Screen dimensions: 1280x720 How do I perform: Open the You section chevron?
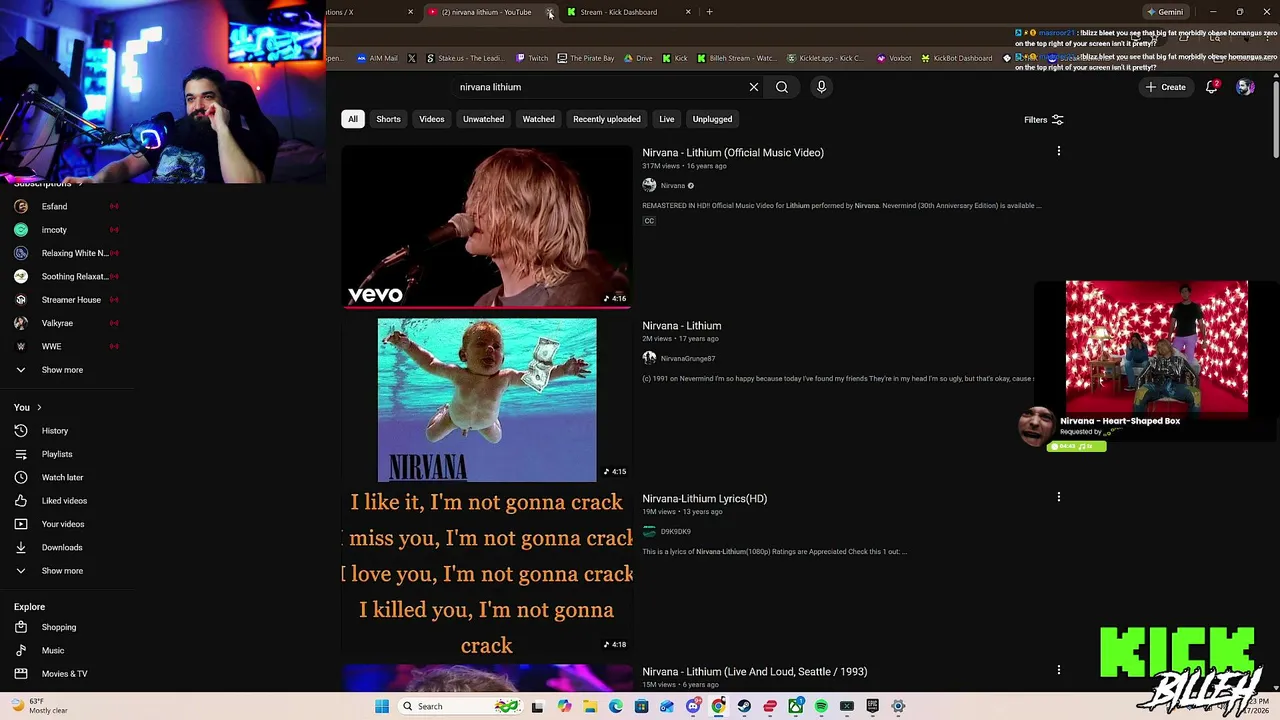[x=39, y=407]
